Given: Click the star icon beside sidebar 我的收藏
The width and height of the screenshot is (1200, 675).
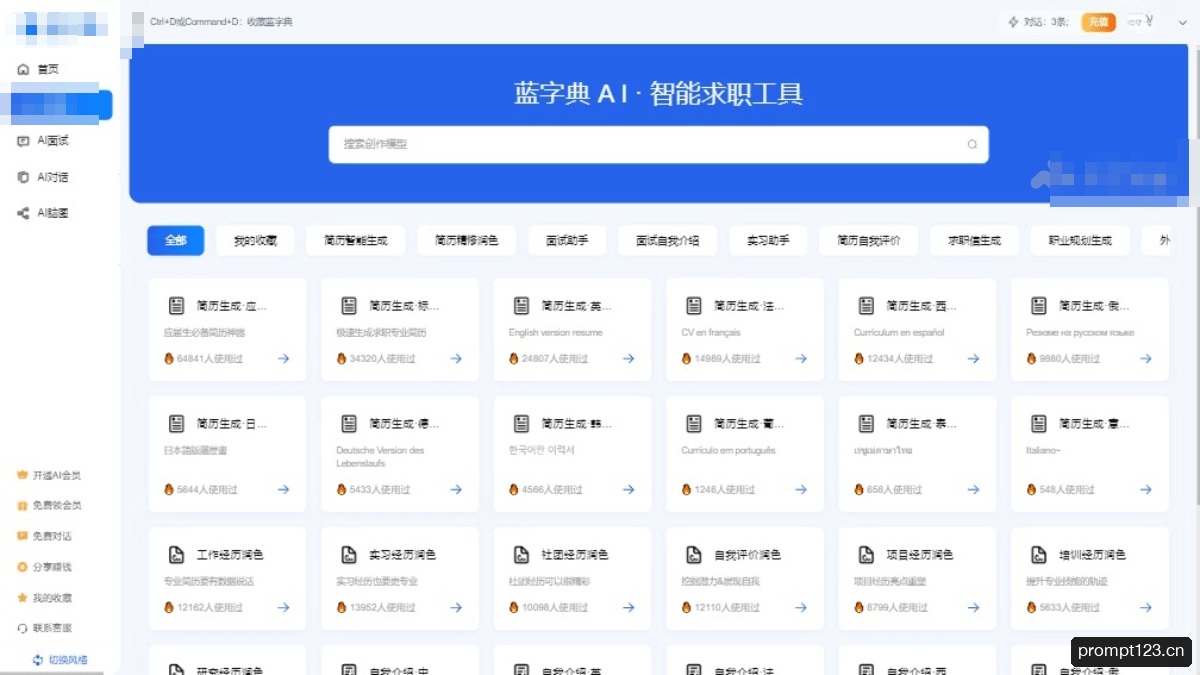Looking at the screenshot, I should [22, 598].
